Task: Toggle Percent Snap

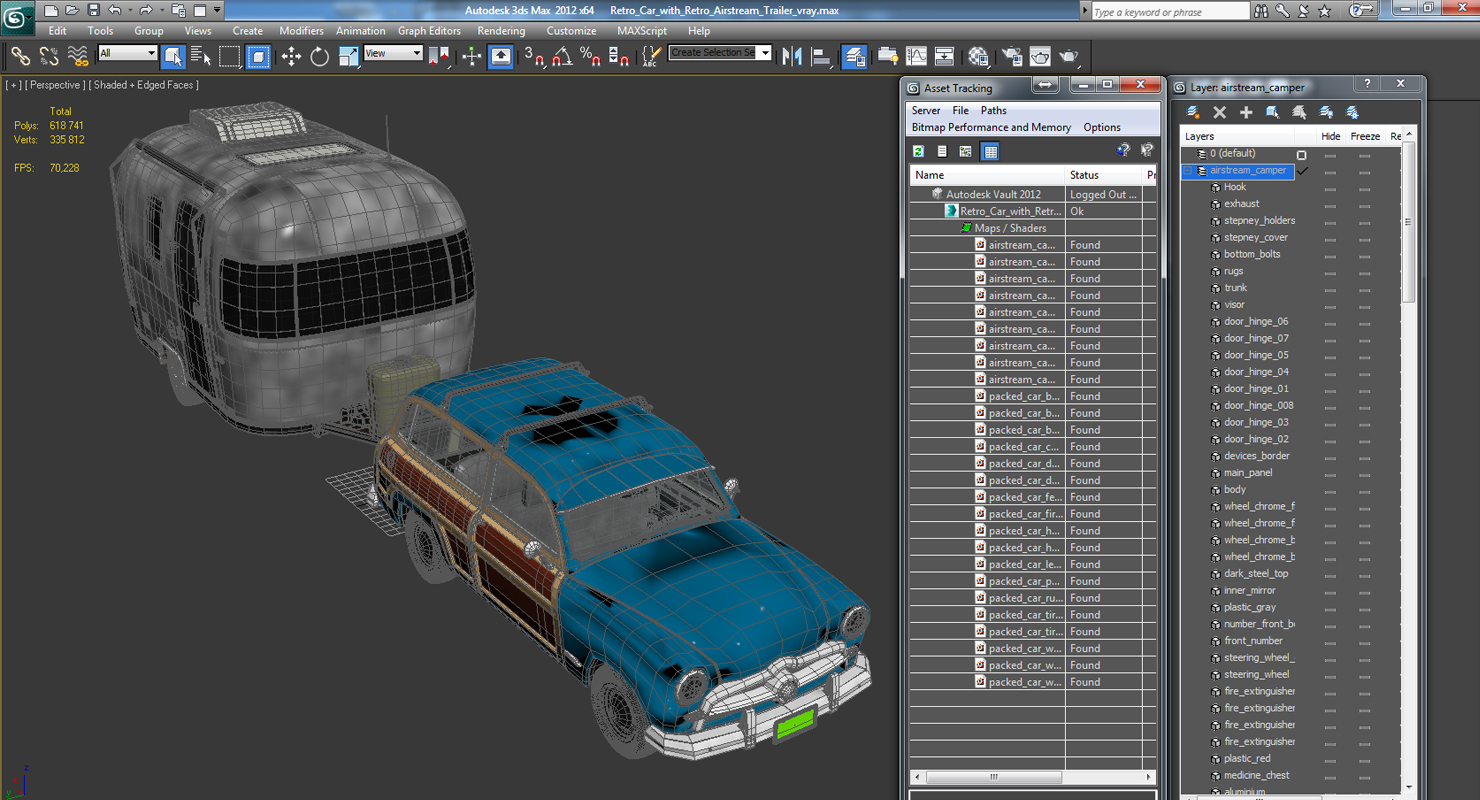Action: (x=591, y=57)
